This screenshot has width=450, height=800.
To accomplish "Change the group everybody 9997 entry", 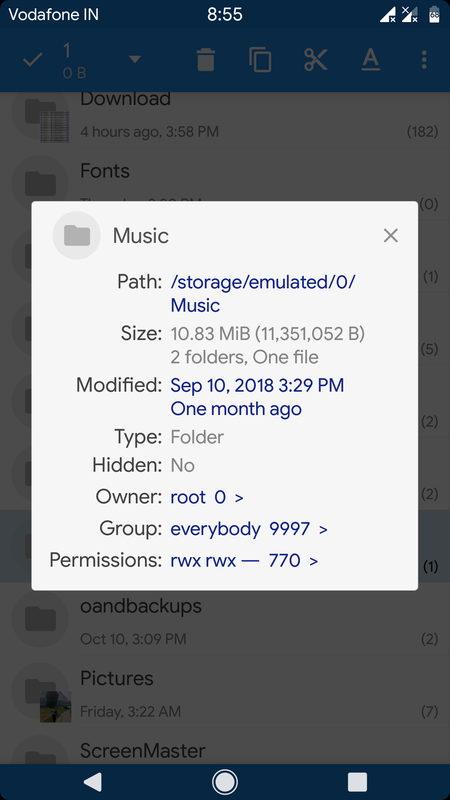I will point(249,529).
